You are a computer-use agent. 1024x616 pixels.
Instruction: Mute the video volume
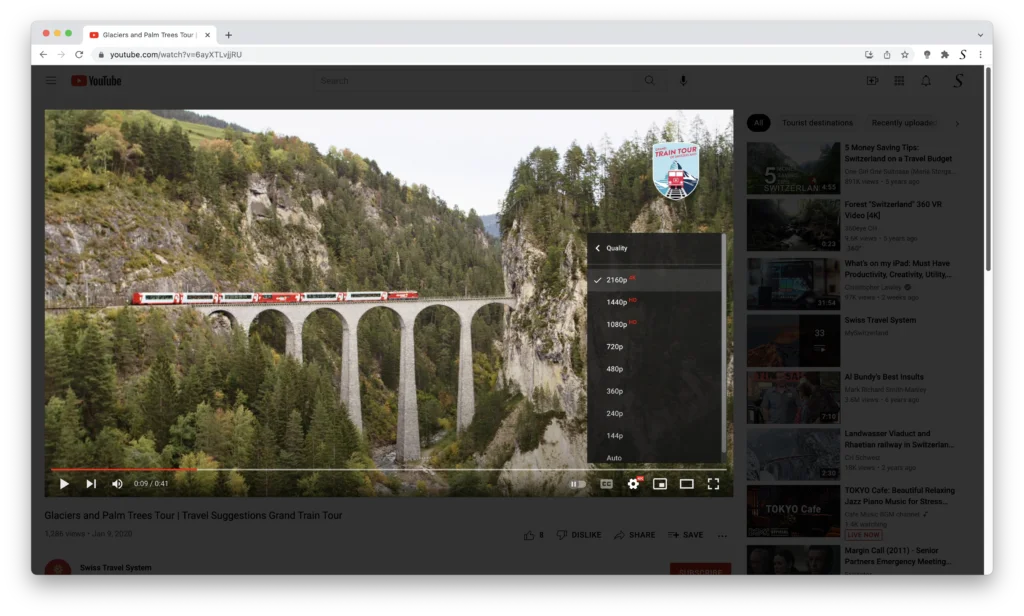[117, 484]
